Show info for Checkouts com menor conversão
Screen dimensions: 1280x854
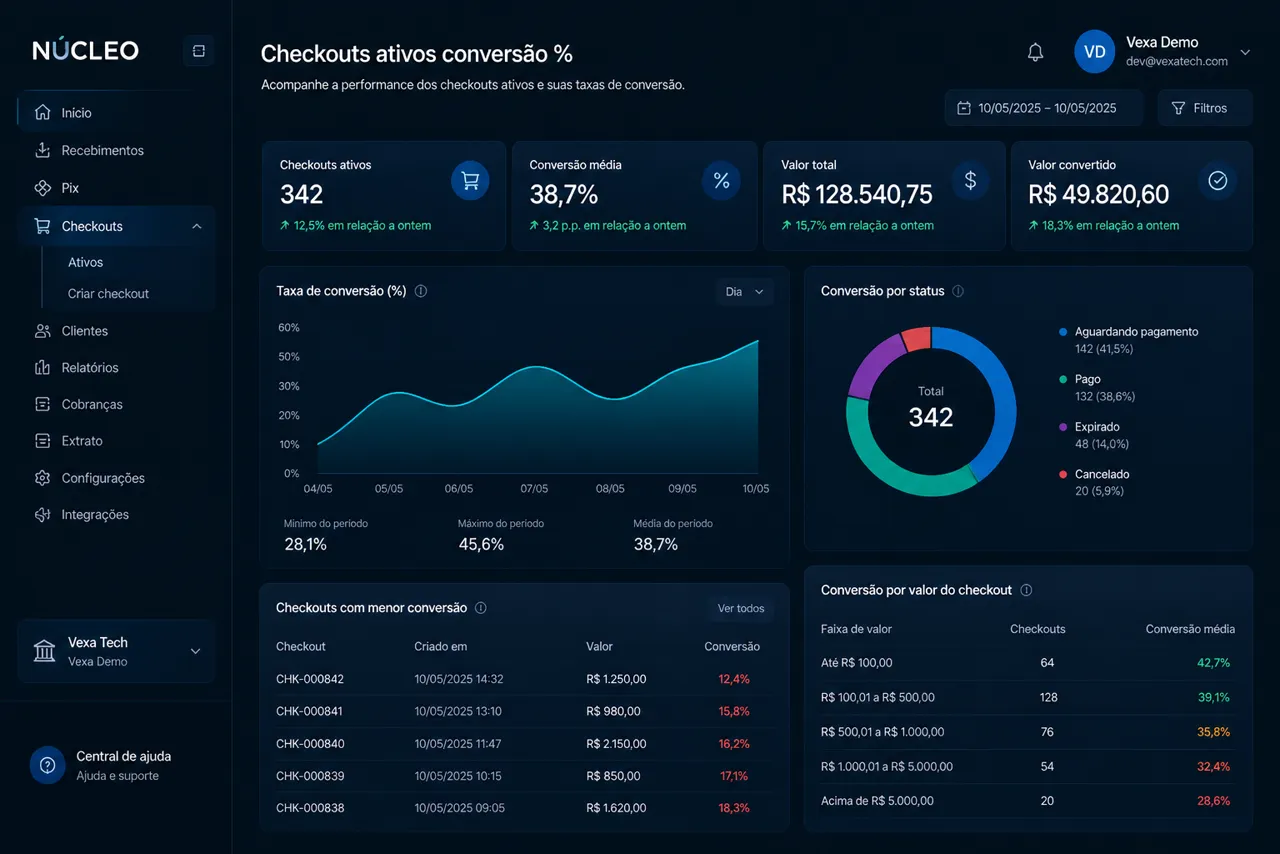click(x=481, y=608)
